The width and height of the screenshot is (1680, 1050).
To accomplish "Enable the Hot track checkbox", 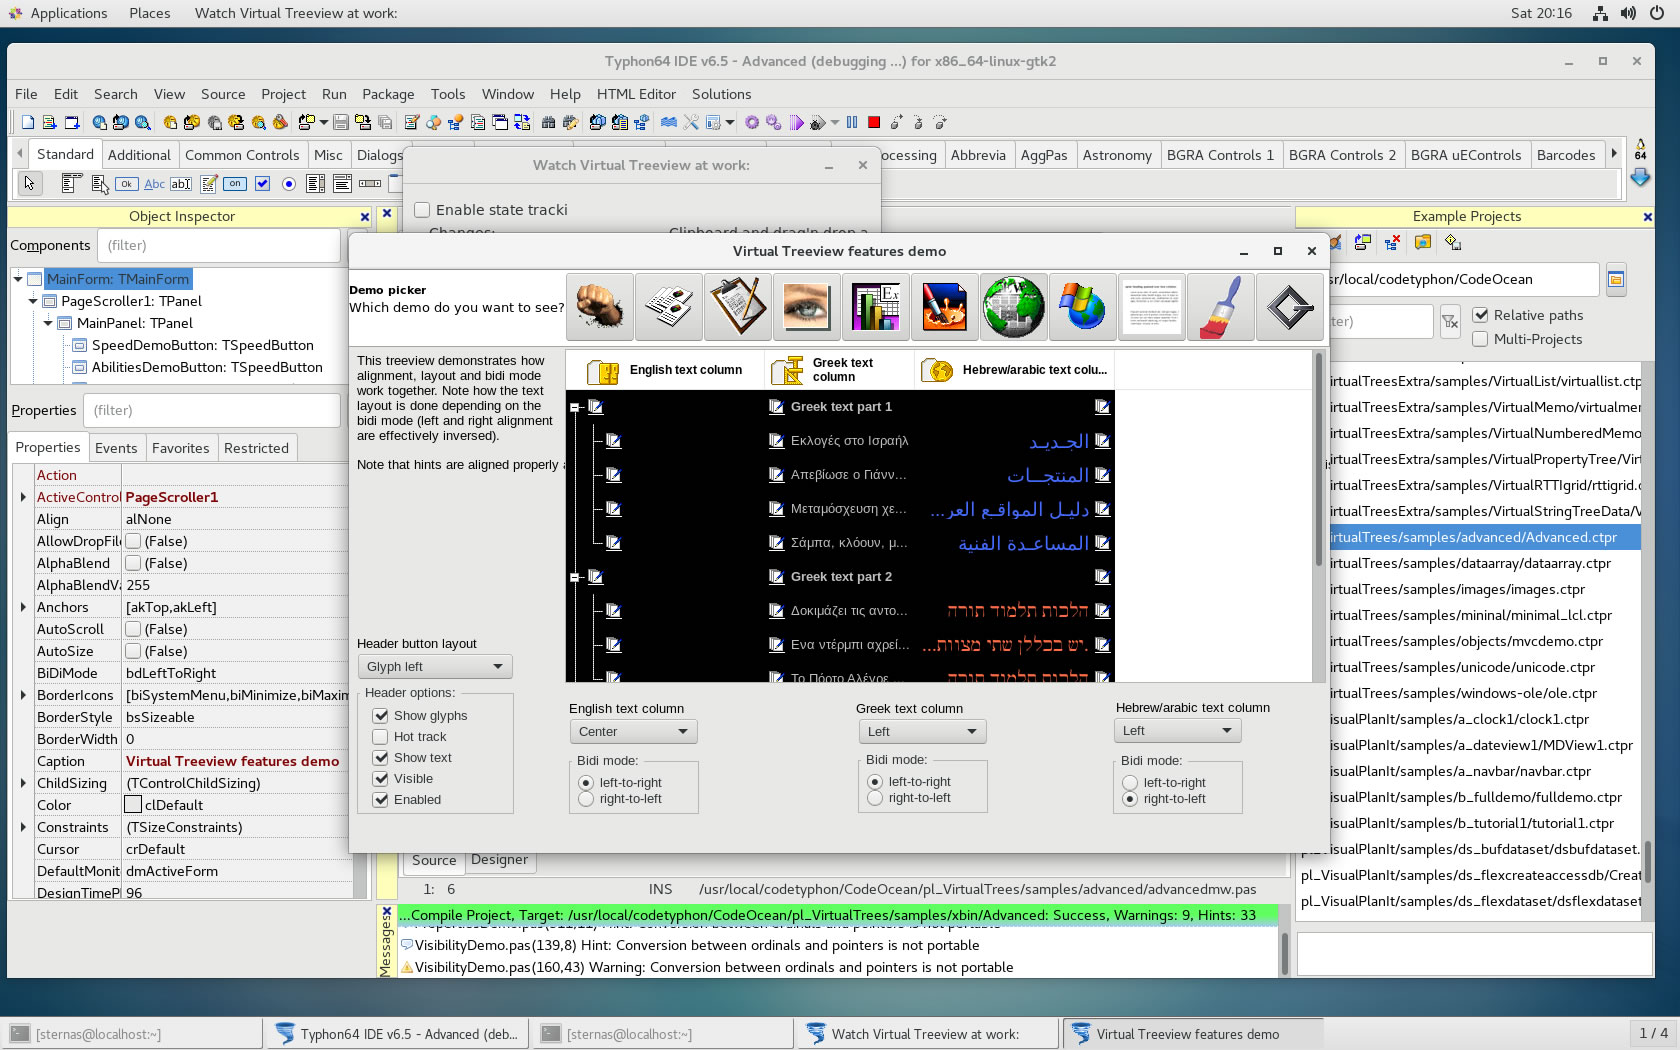I will (x=381, y=737).
